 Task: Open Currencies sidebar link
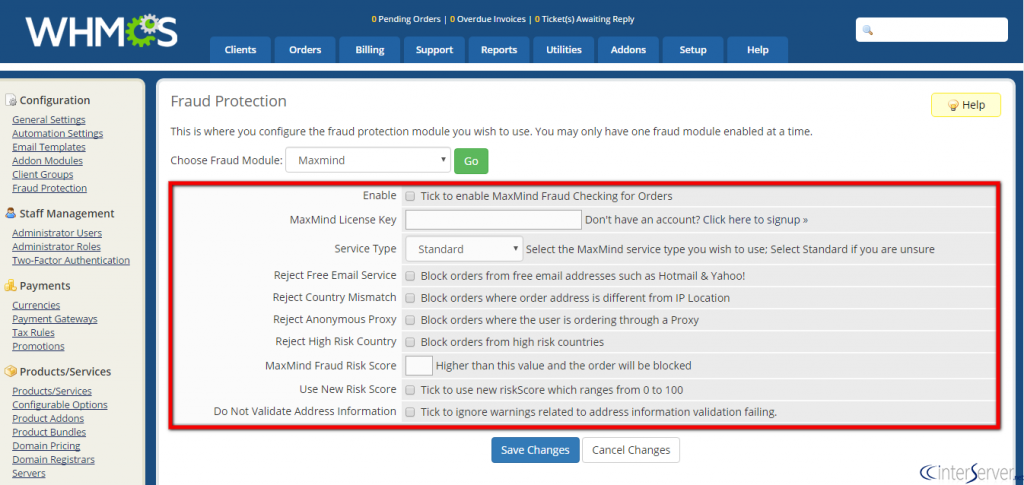pyautogui.click(x=36, y=305)
